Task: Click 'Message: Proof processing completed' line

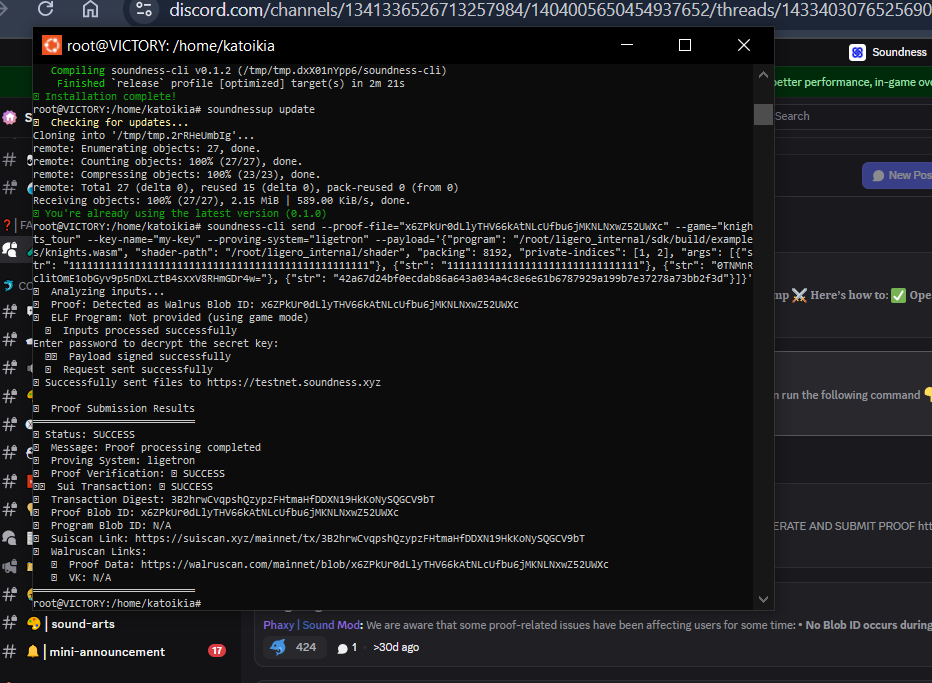Action: coord(147,448)
